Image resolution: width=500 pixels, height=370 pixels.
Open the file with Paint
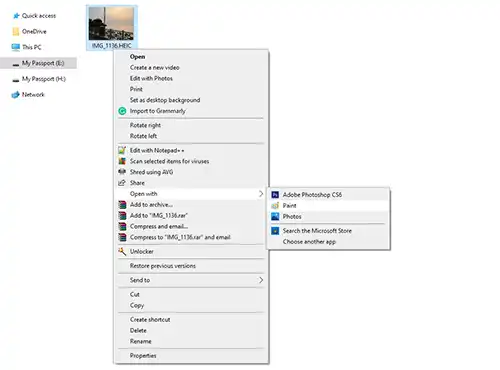coord(328,206)
